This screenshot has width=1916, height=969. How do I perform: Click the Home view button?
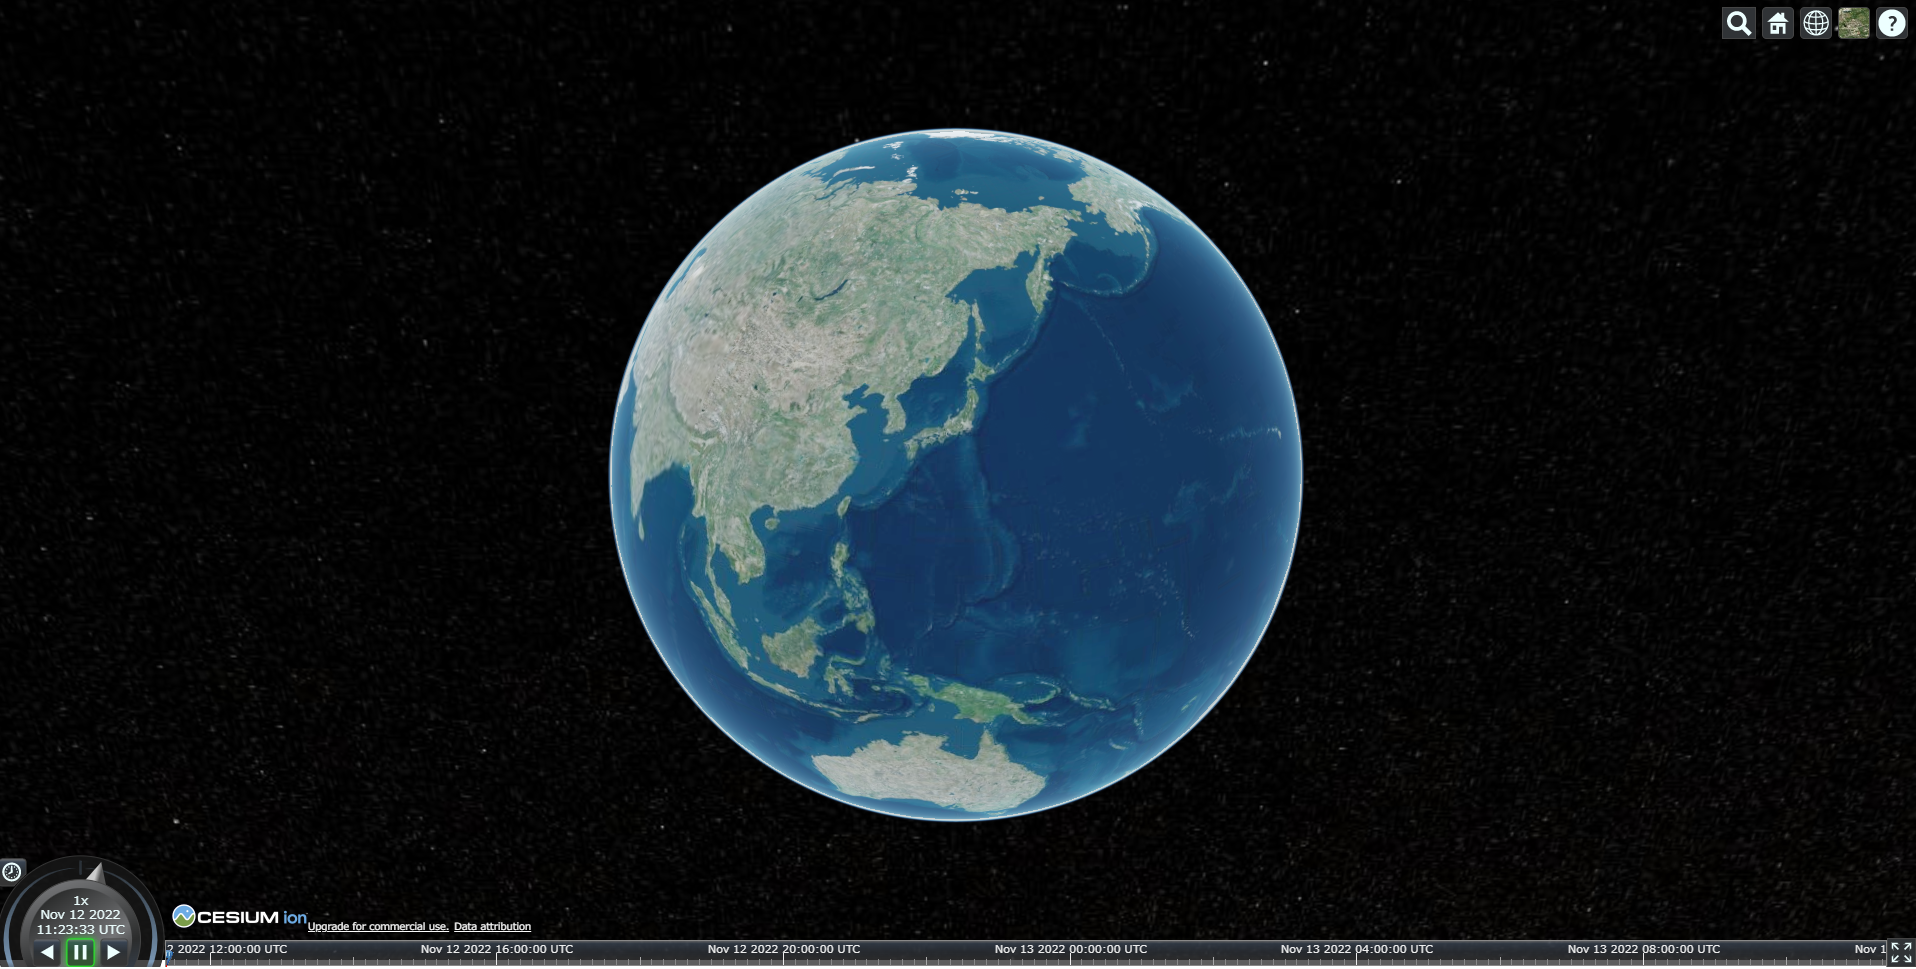coord(1777,23)
